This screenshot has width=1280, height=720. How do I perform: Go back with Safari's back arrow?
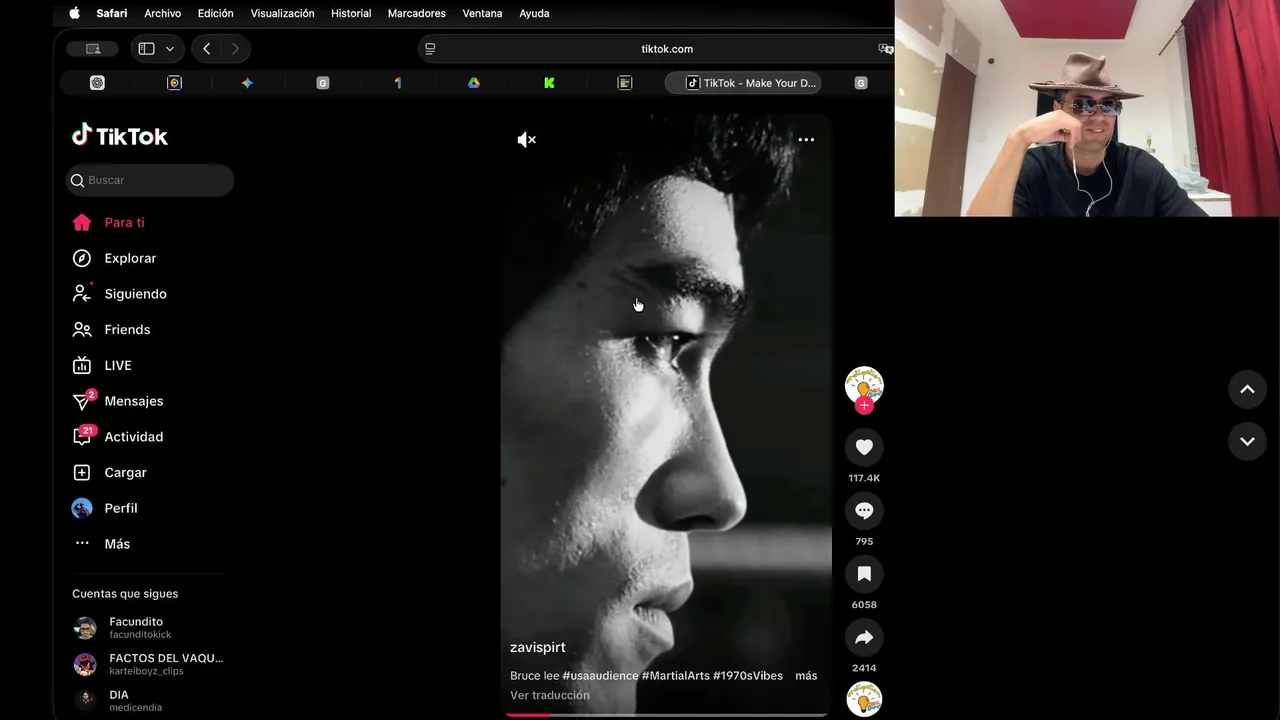pyautogui.click(x=206, y=48)
